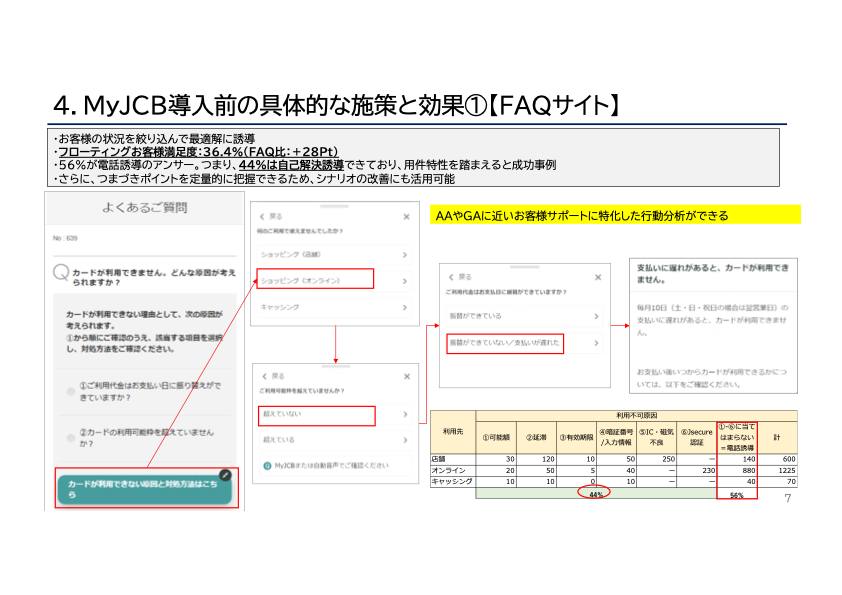The width and height of the screenshot is (842, 595).
Task: Click the ⑥Jsecure認証 column header
Action: [696, 437]
